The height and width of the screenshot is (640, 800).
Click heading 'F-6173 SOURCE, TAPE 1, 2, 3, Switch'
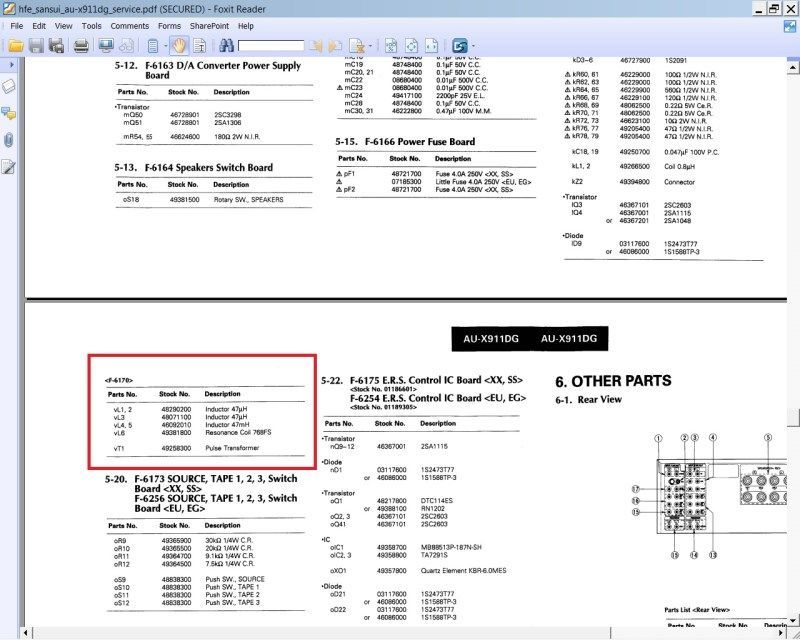(216, 479)
